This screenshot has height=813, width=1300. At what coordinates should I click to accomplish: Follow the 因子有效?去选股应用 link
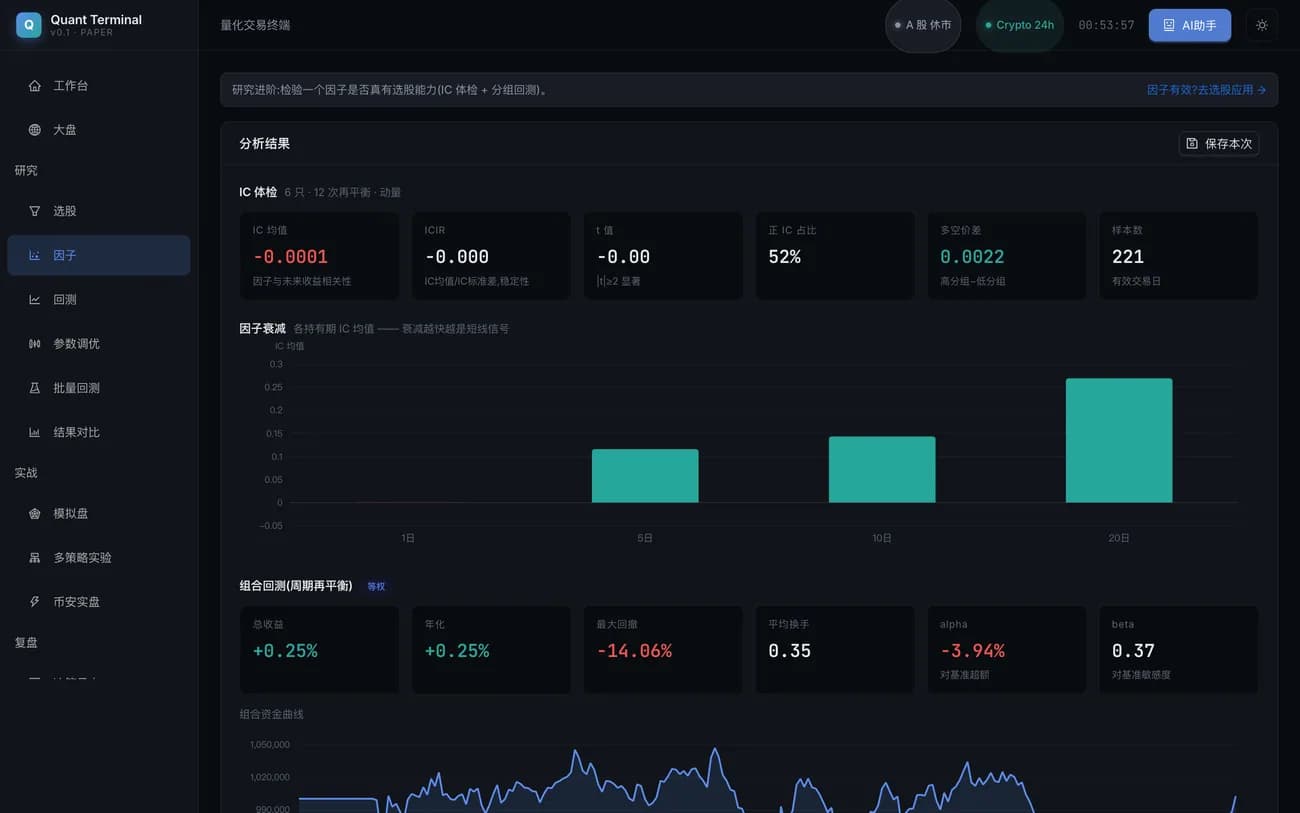click(1206, 89)
